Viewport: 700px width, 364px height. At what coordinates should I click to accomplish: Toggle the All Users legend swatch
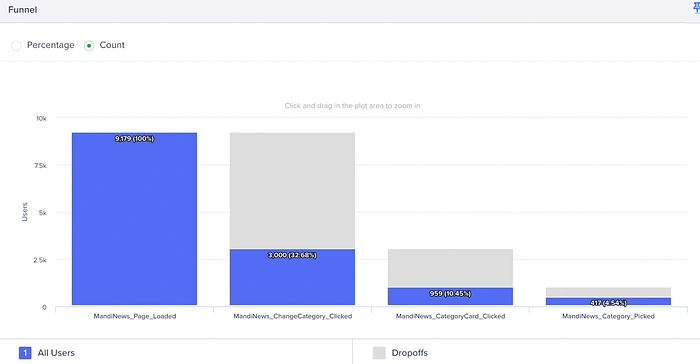25,353
